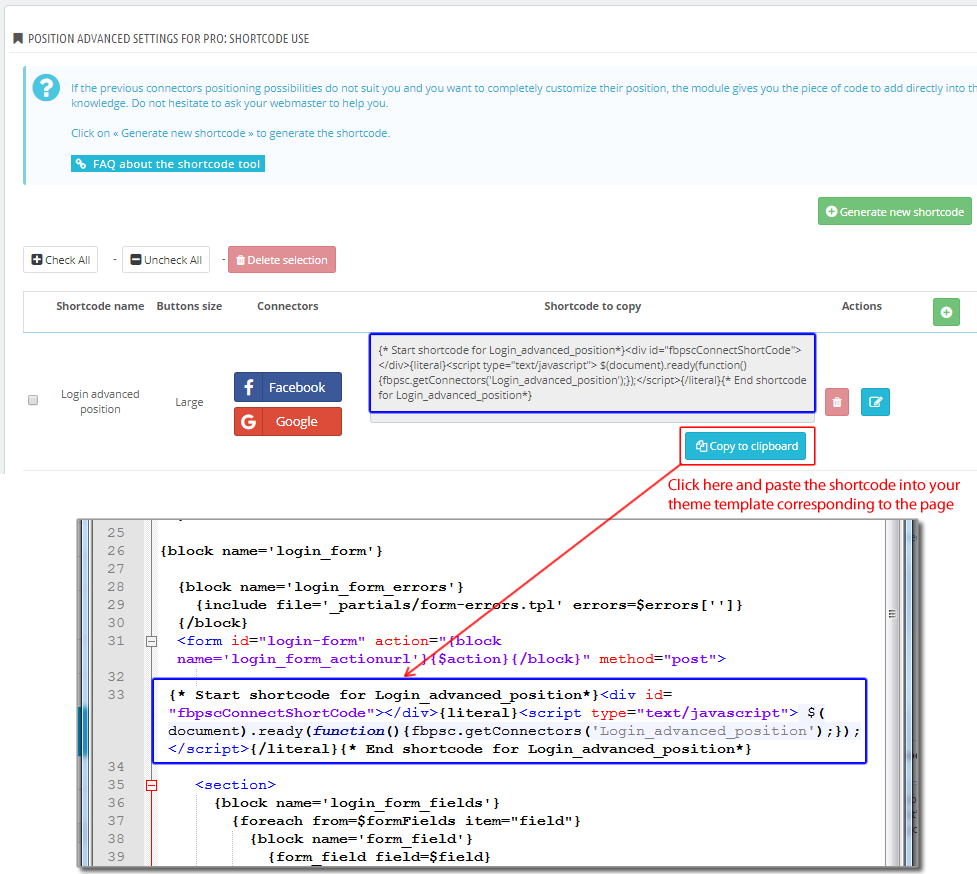Click the help question mark icon
Screen dimensions: 977x874
(x=46, y=88)
